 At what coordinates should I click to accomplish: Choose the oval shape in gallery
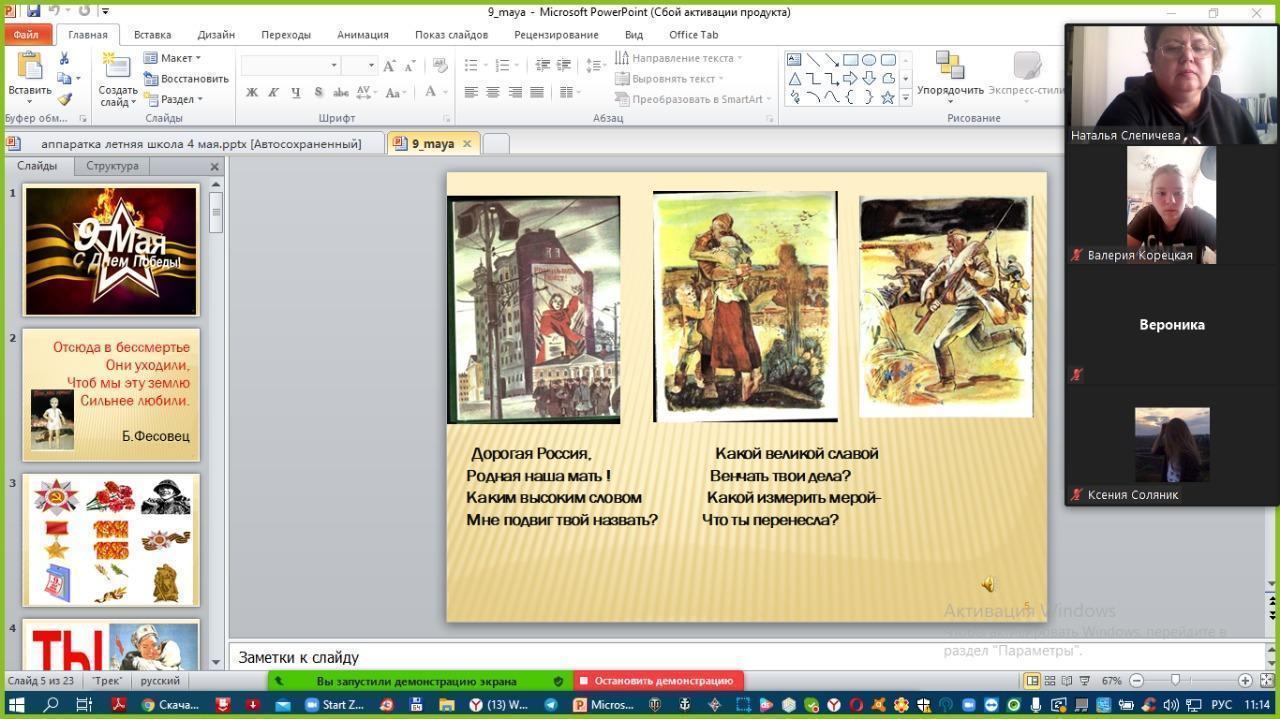click(x=869, y=60)
